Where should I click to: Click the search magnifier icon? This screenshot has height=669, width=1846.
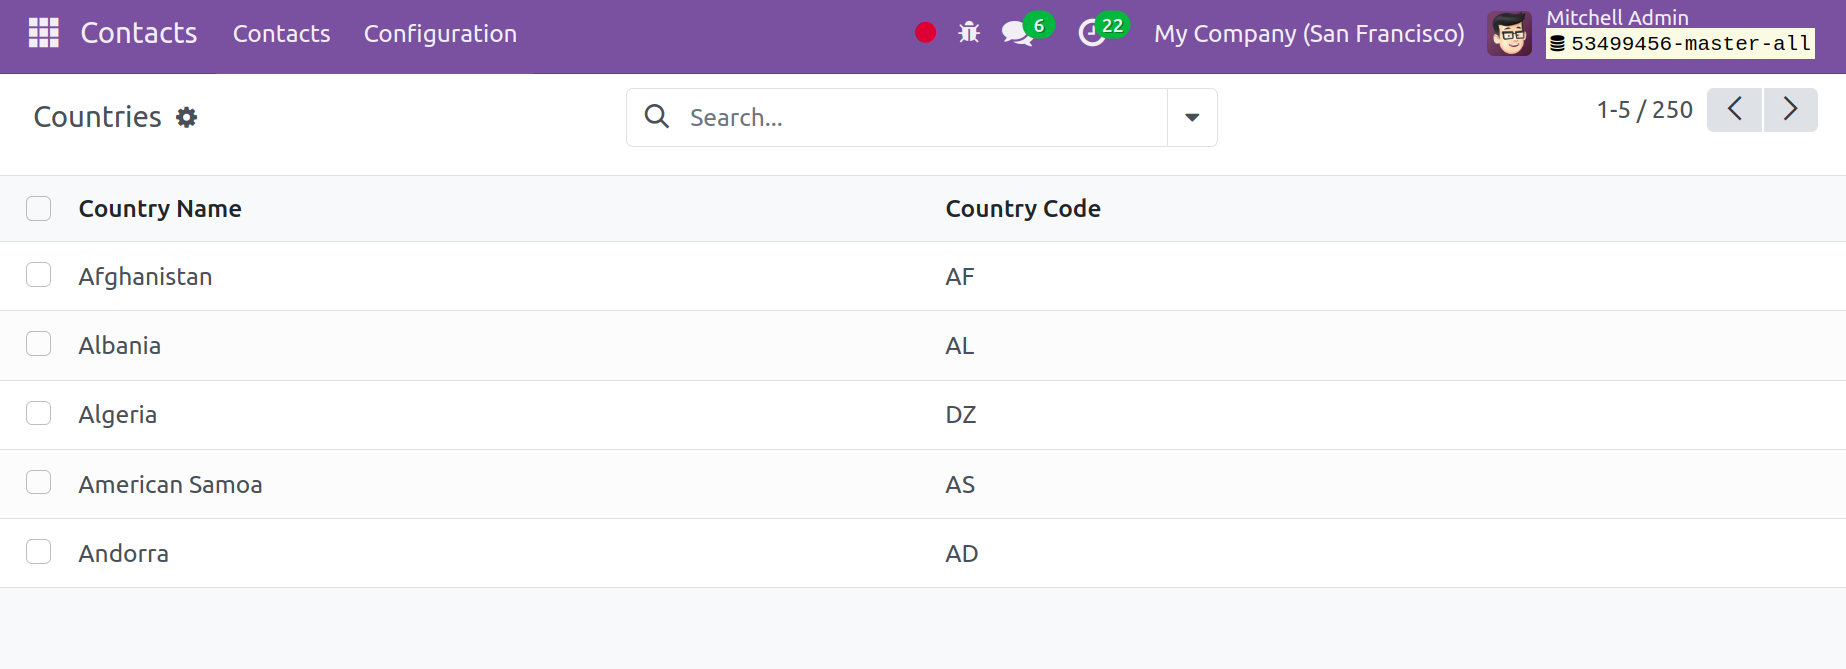click(656, 117)
